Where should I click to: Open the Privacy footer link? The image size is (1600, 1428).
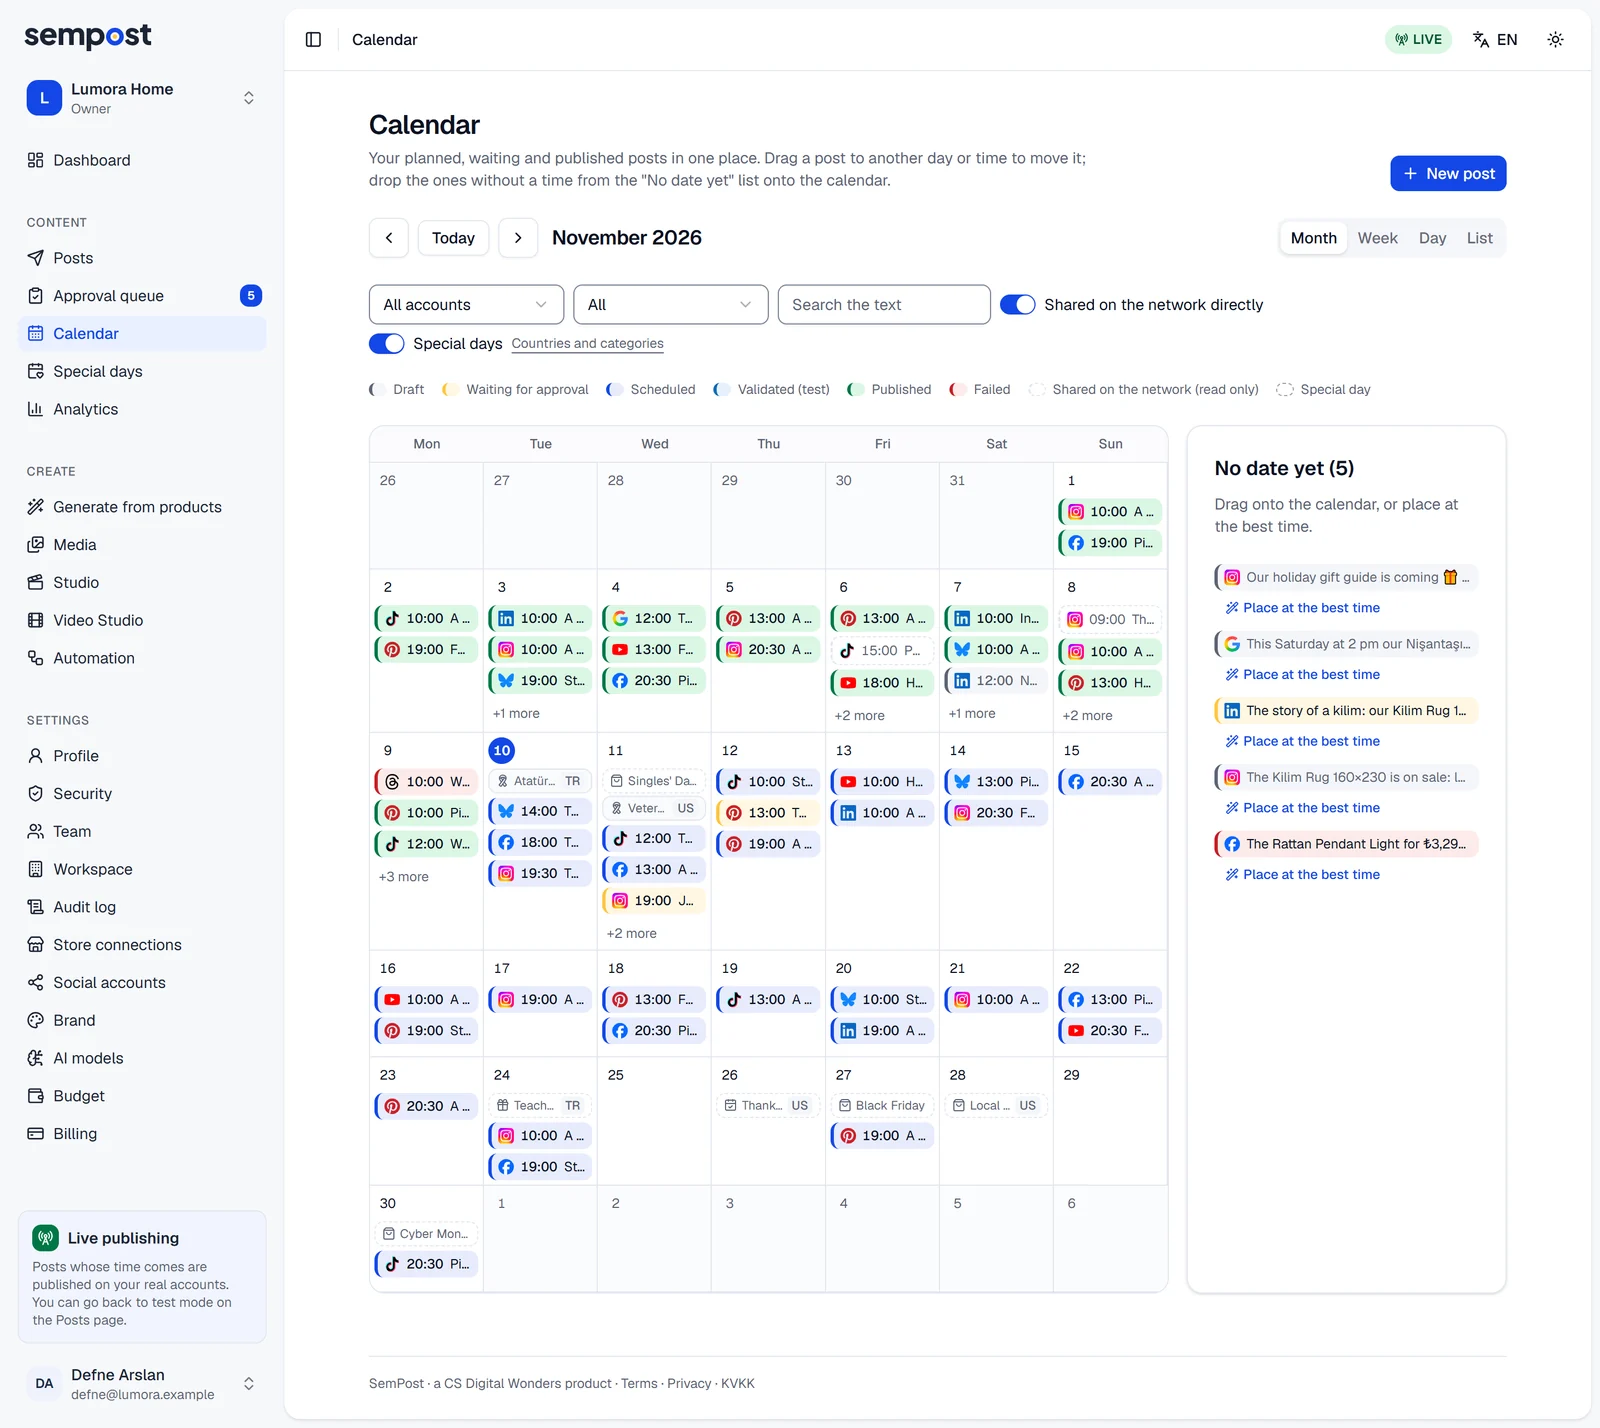point(689,1384)
